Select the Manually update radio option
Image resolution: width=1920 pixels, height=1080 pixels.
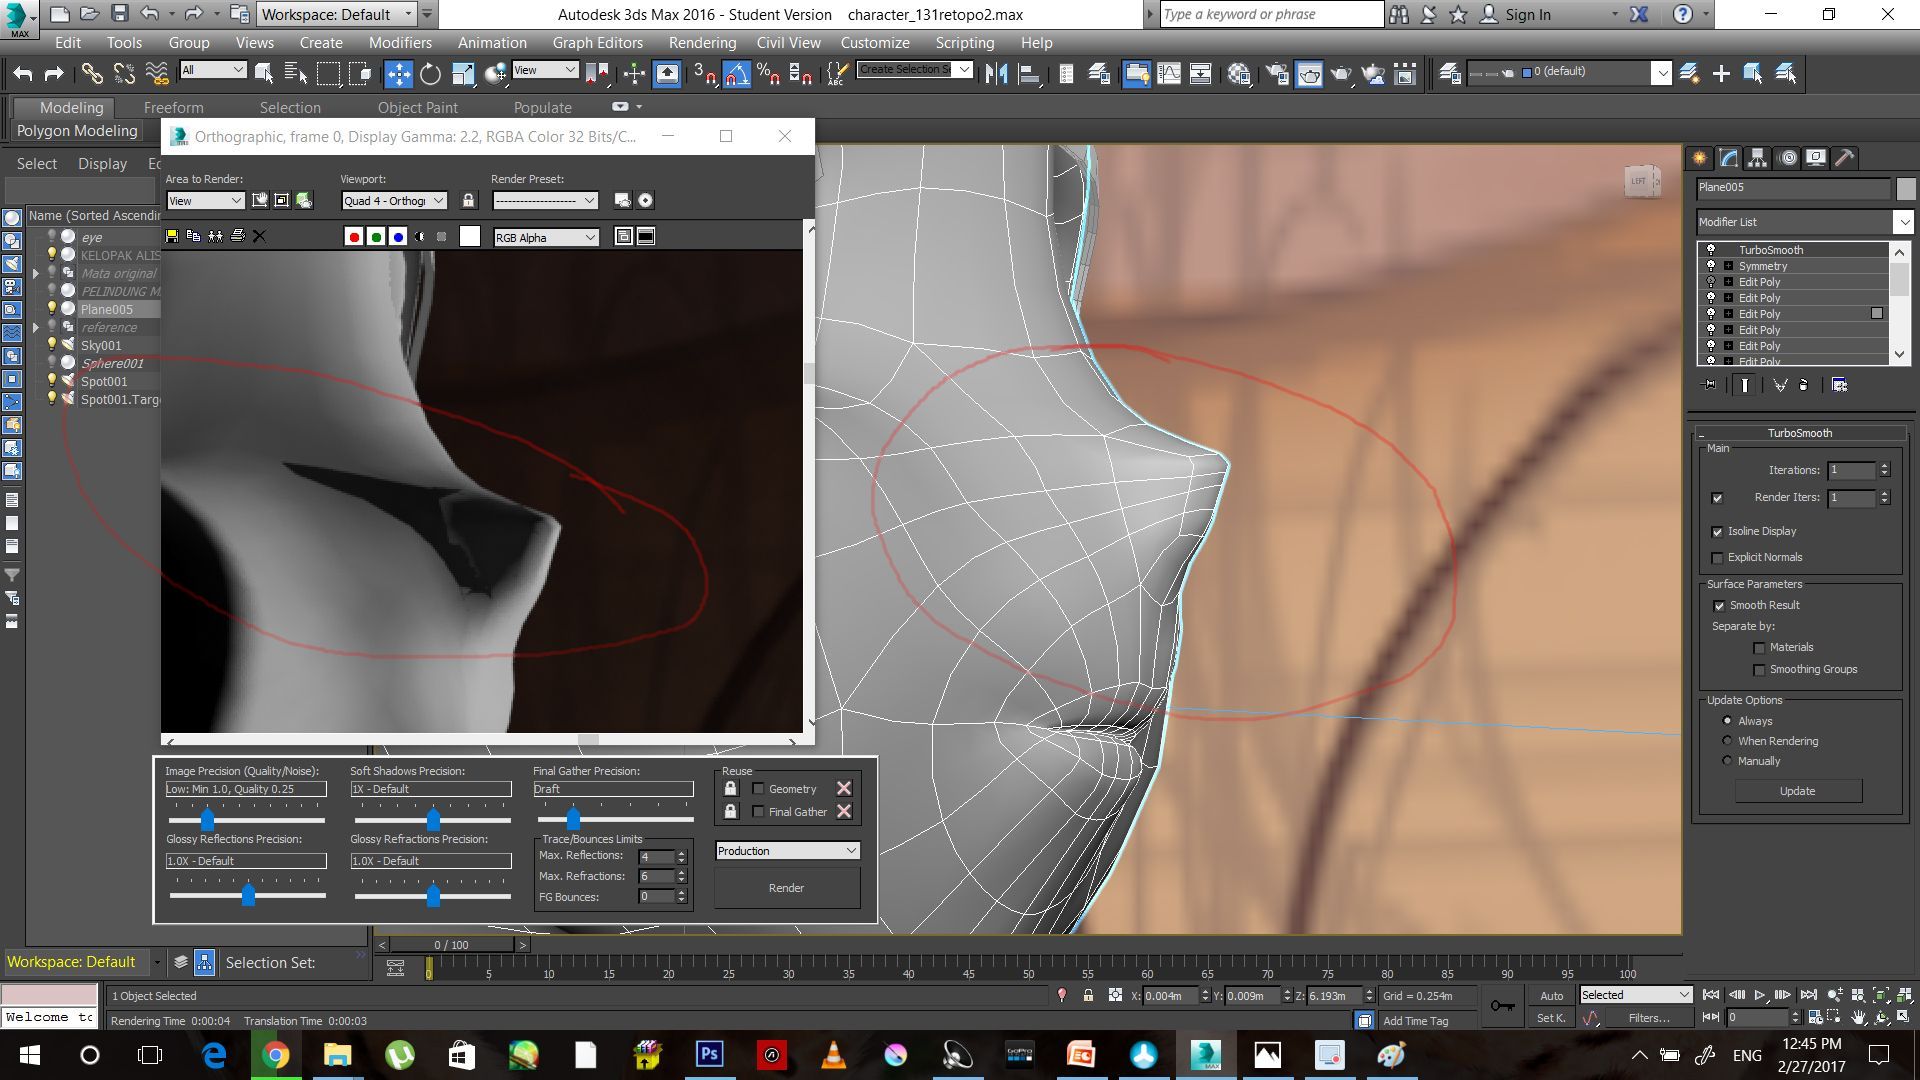(x=1727, y=761)
